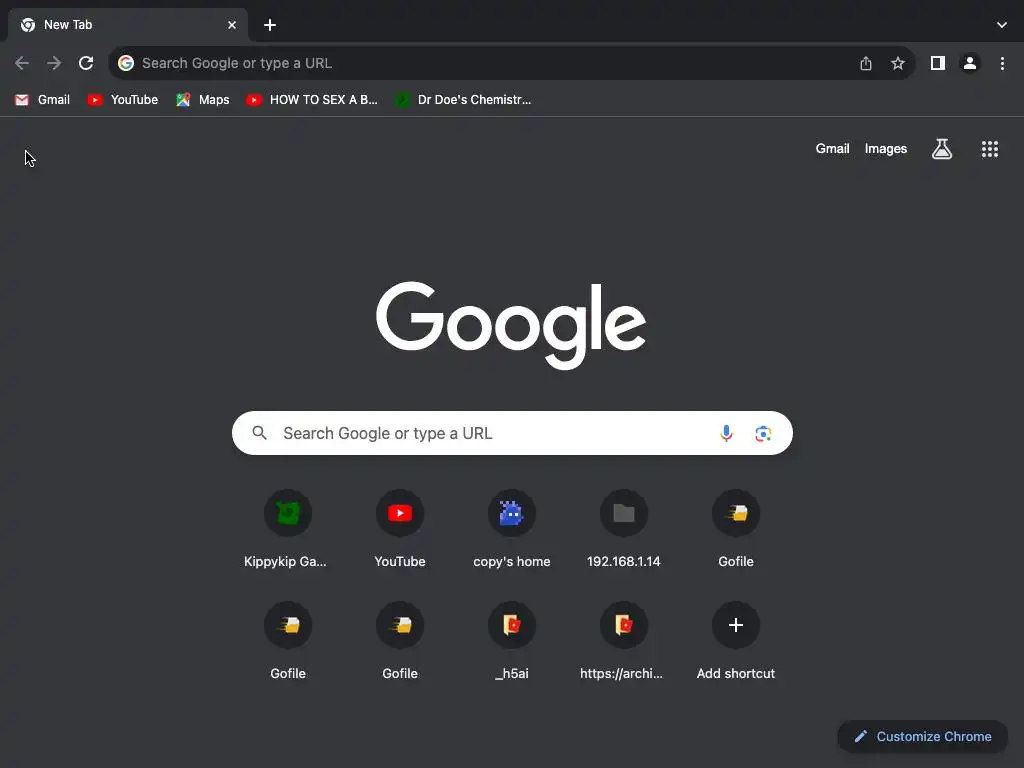1024x768 pixels.
Task: Click the share icon in the address bar
Action: click(866, 63)
